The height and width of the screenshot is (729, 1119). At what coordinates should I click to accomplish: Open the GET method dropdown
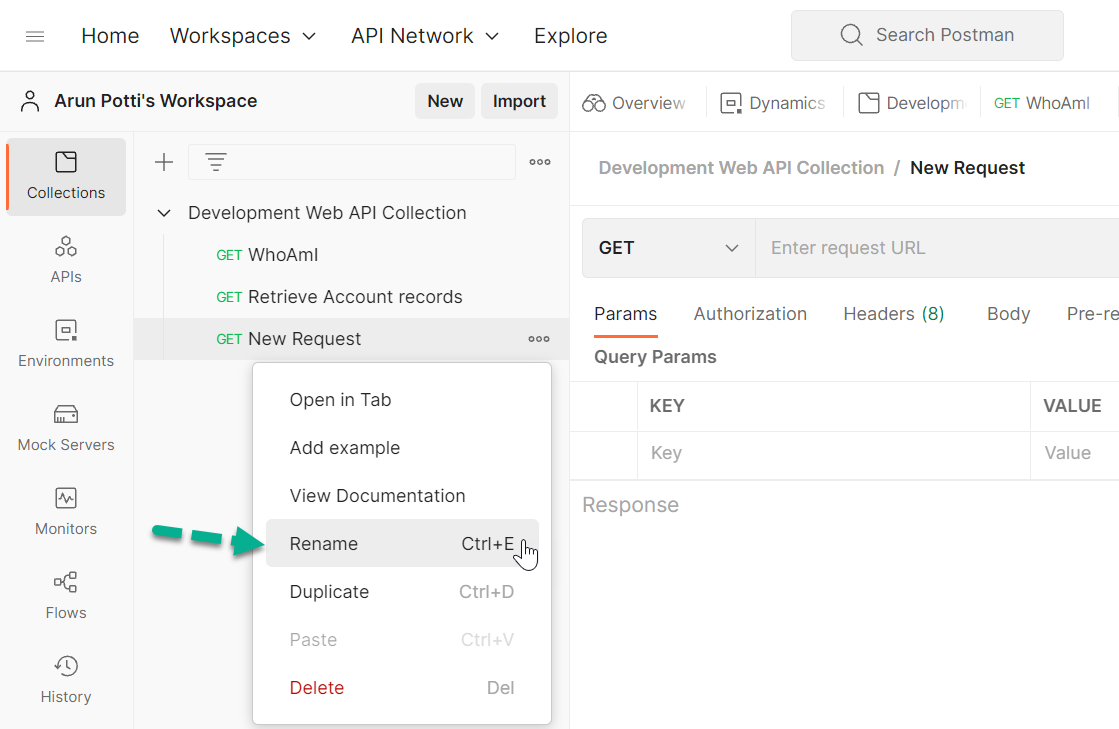coord(667,247)
